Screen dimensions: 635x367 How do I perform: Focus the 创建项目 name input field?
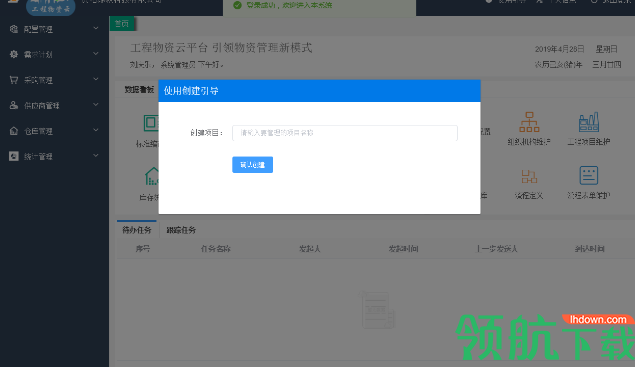click(x=345, y=133)
